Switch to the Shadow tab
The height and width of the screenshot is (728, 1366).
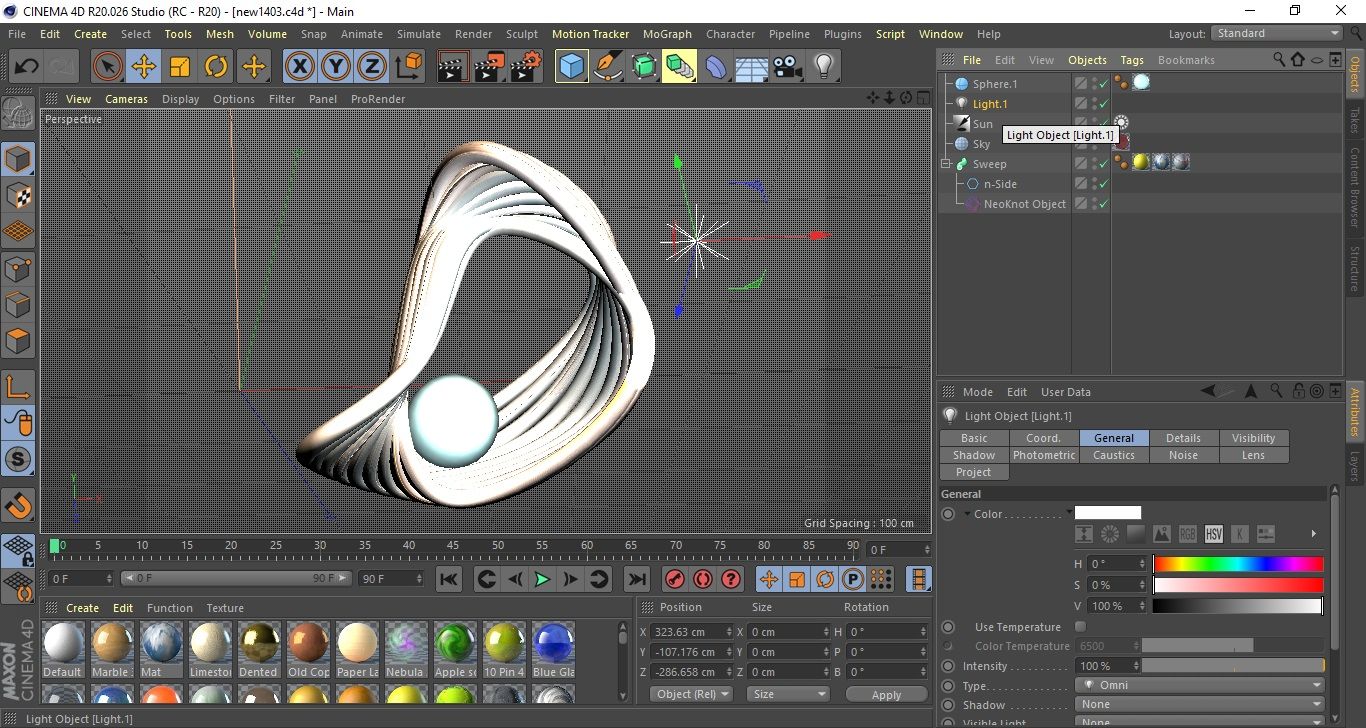pos(973,455)
